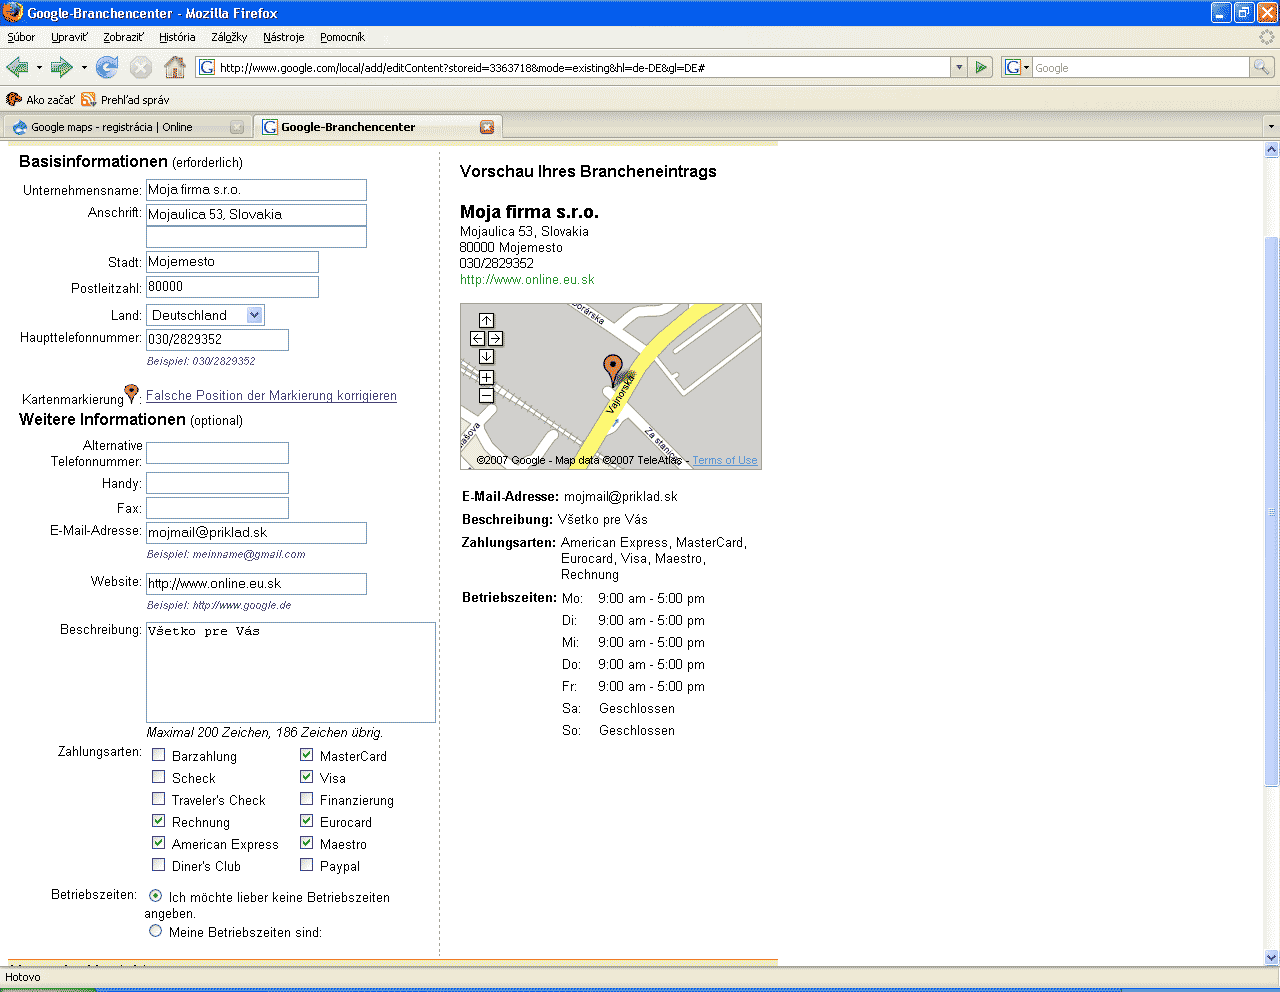Screen dimensions: 1280x992
Task: Click the search magnifier icon
Action: pyautogui.click(x=1263, y=67)
